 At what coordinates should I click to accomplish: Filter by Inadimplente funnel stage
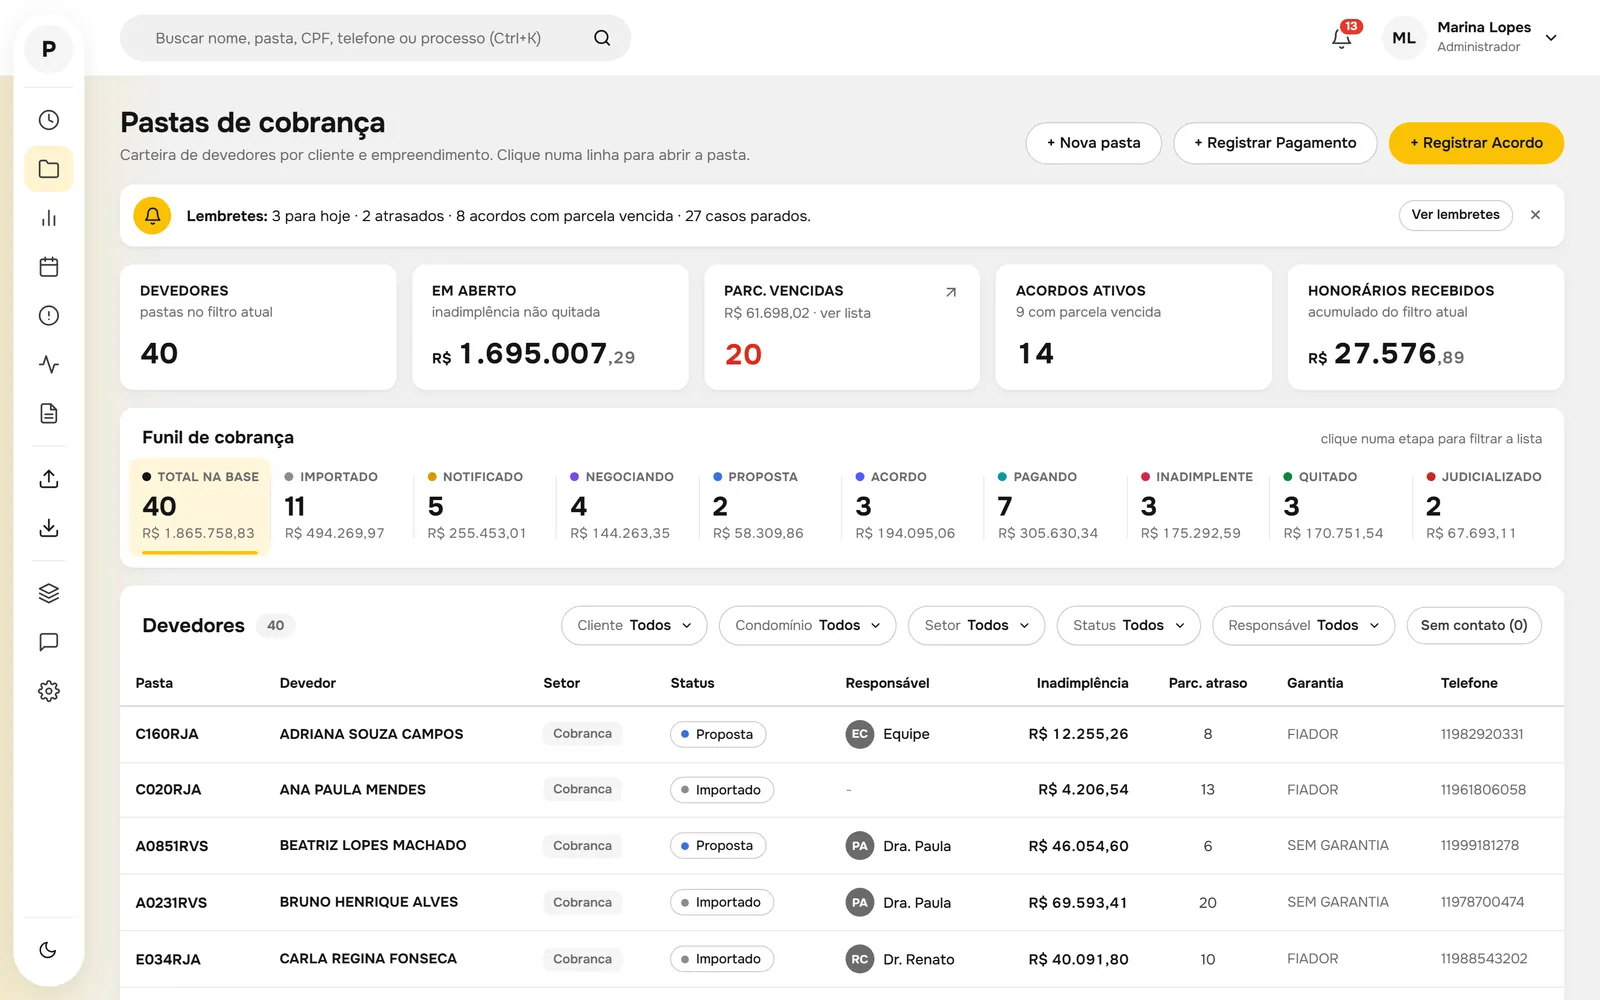[1198, 506]
